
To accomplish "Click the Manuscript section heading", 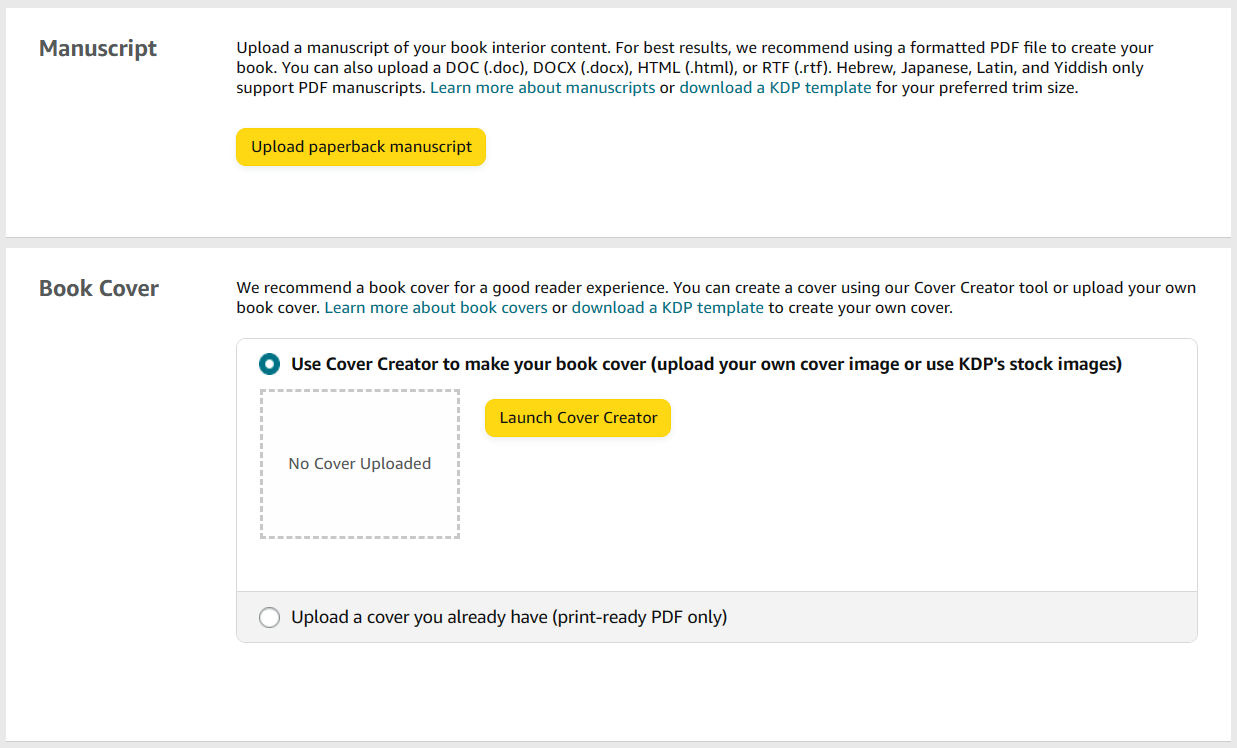I will click(98, 48).
